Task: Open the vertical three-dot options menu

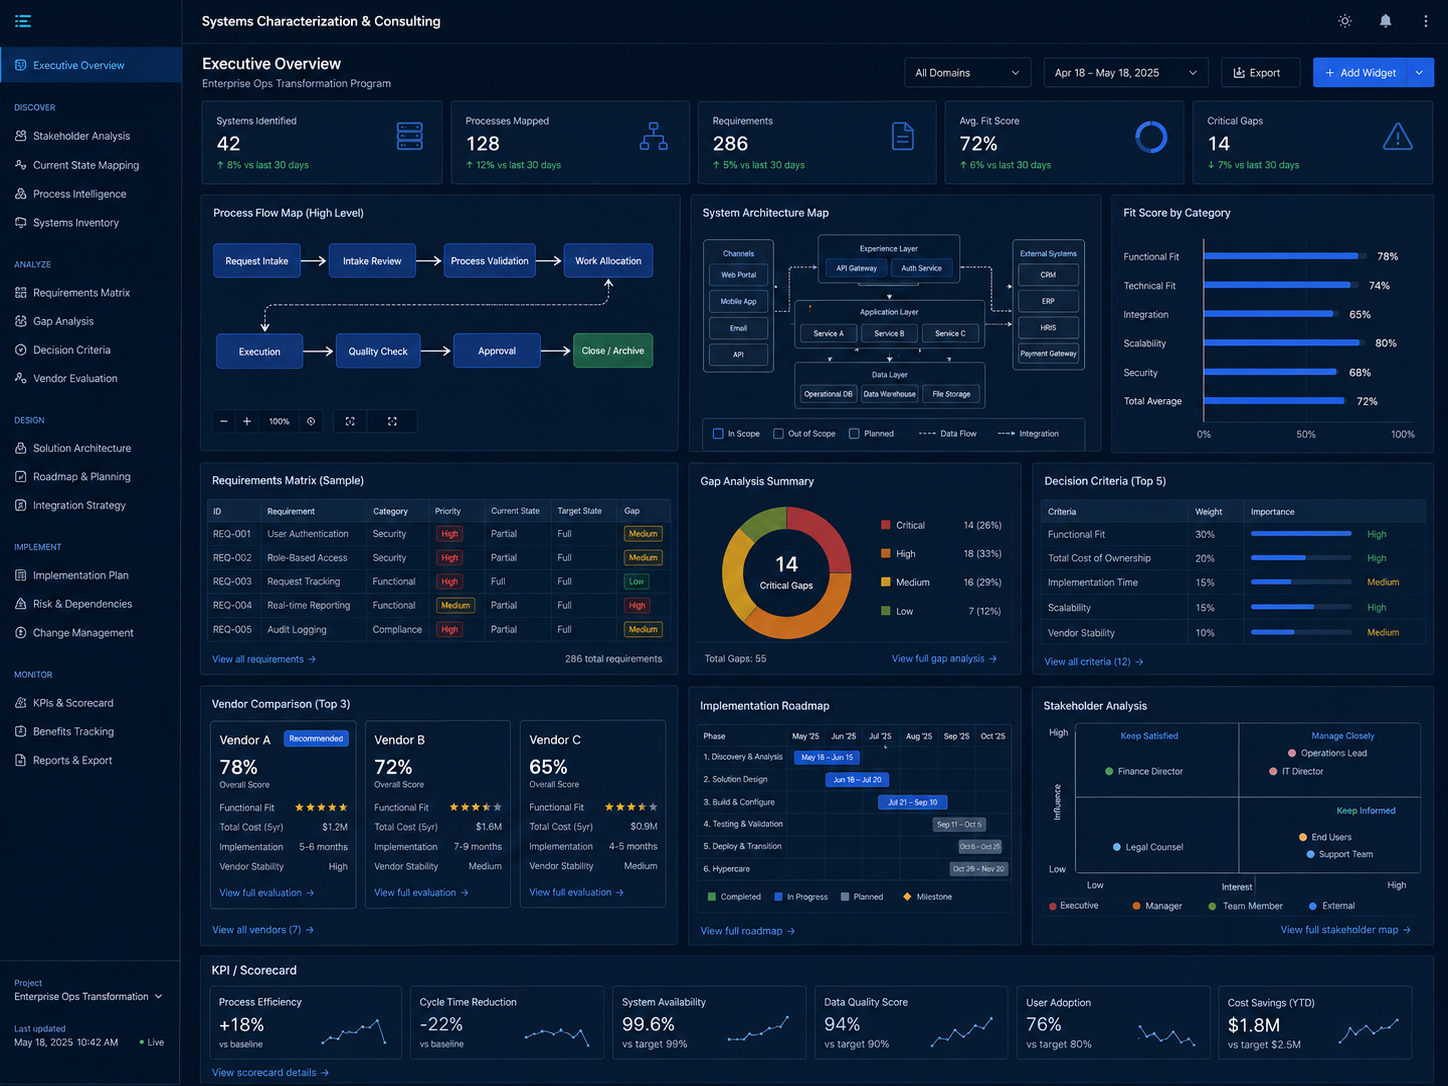Action: coord(1425,21)
